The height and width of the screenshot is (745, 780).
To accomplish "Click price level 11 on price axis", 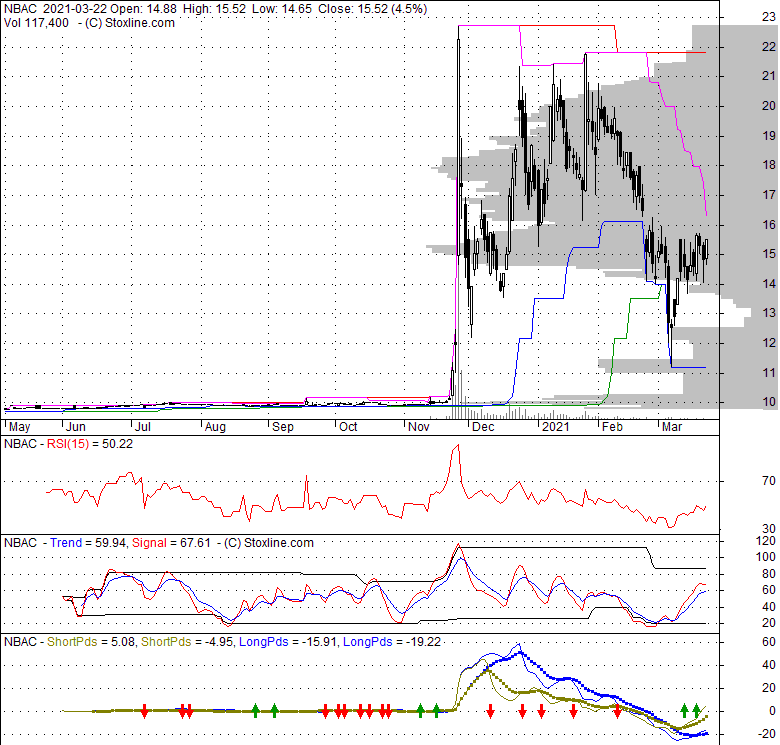I will tap(769, 372).
